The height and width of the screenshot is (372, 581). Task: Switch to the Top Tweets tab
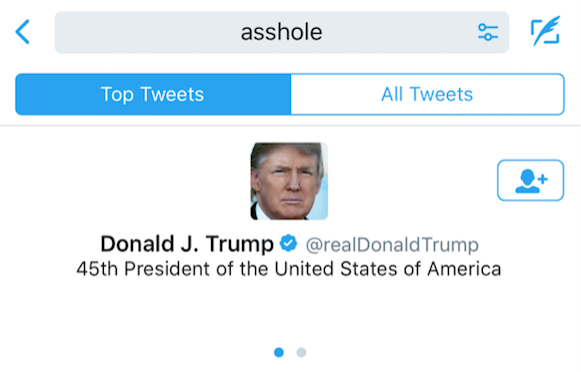pyautogui.click(x=153, y=94)
